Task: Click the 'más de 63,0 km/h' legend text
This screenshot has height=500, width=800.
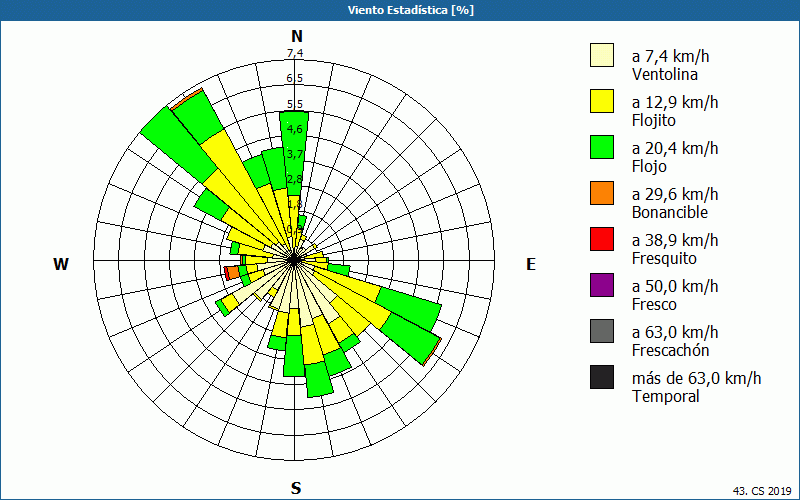Action: point(696,378)
